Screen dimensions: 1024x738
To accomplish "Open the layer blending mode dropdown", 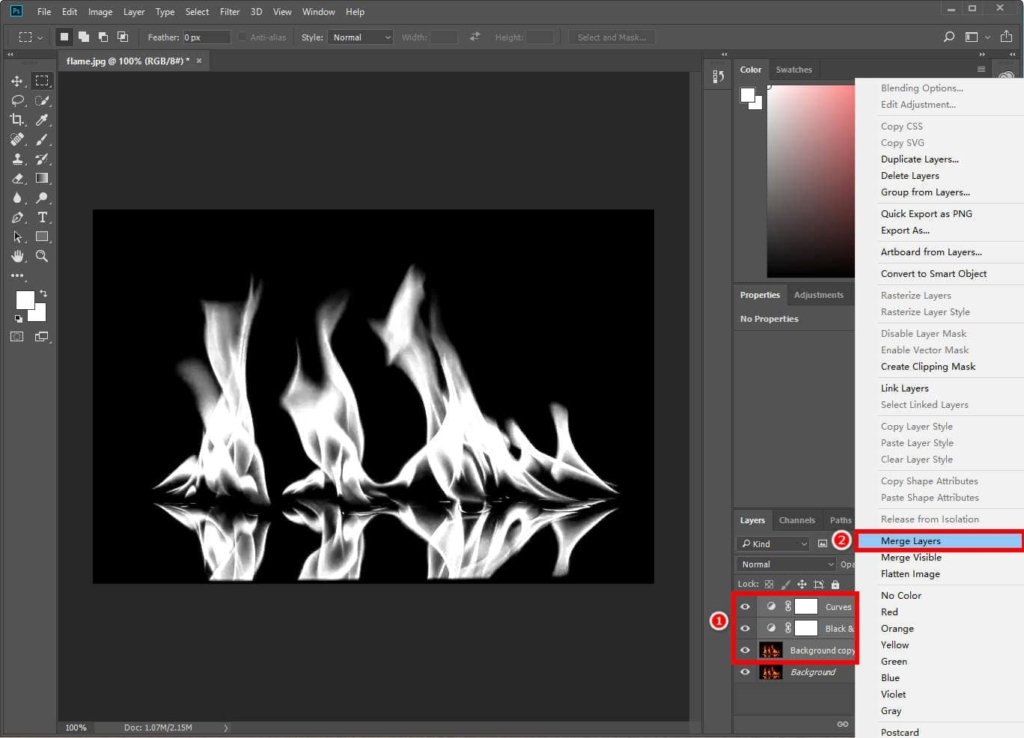I will (785, 564).
